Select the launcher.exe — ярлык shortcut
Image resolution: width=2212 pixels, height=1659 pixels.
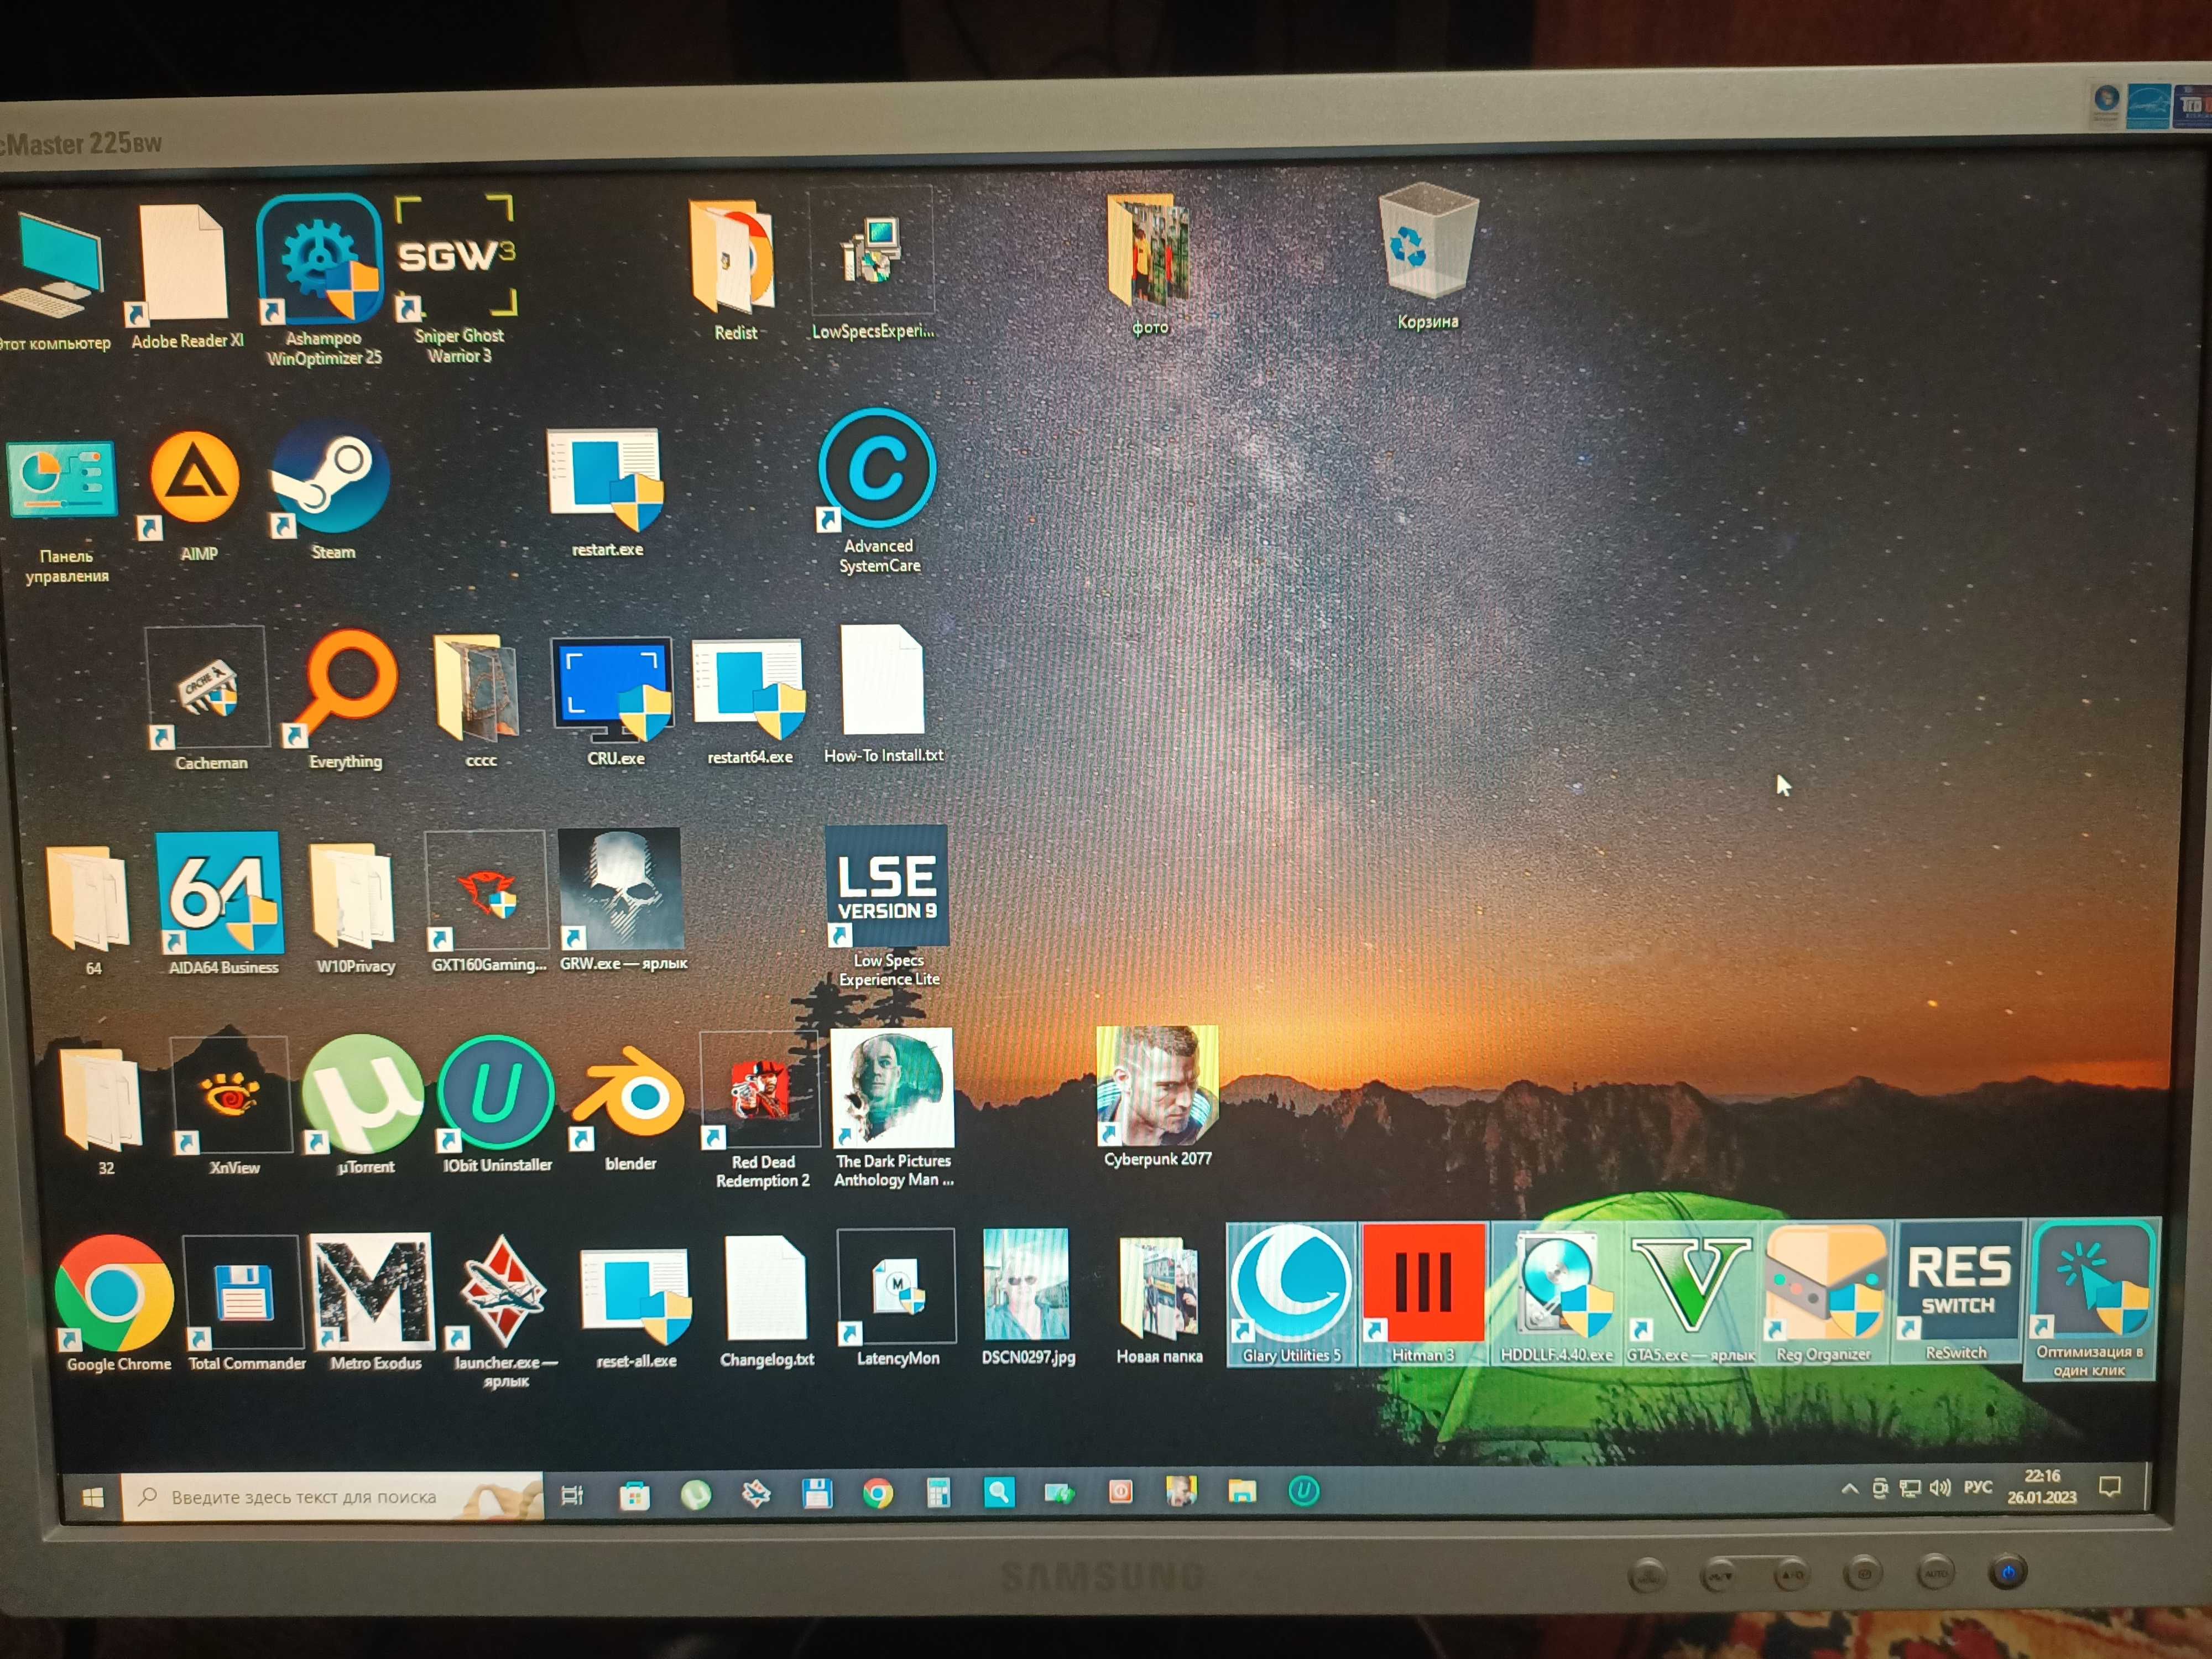click(504, 1312)
